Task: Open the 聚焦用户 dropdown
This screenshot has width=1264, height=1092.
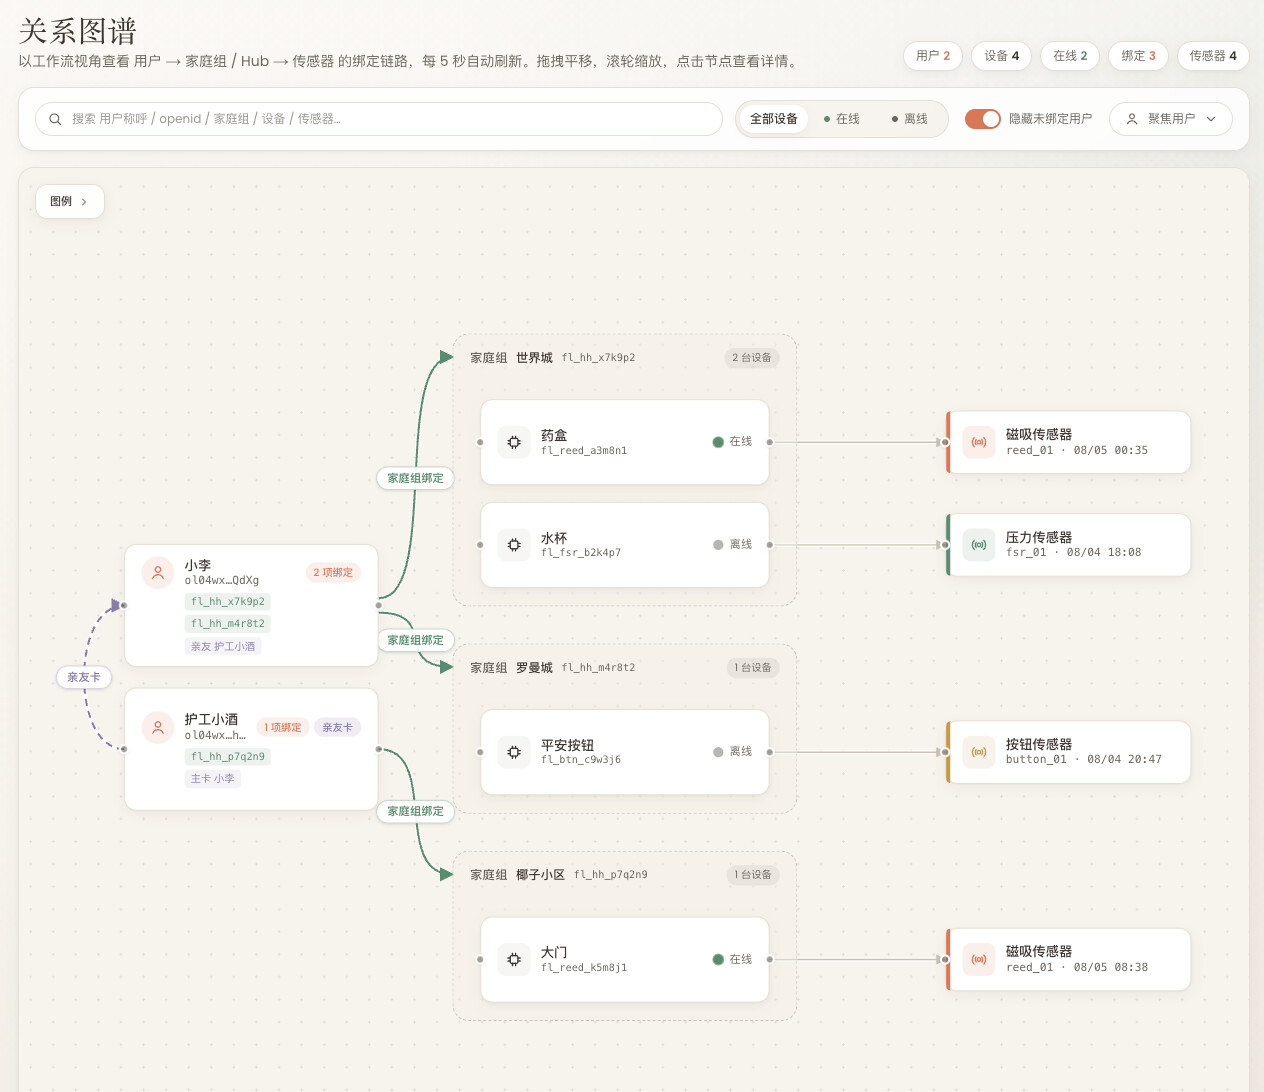Action: click(x=1171, y=119)
